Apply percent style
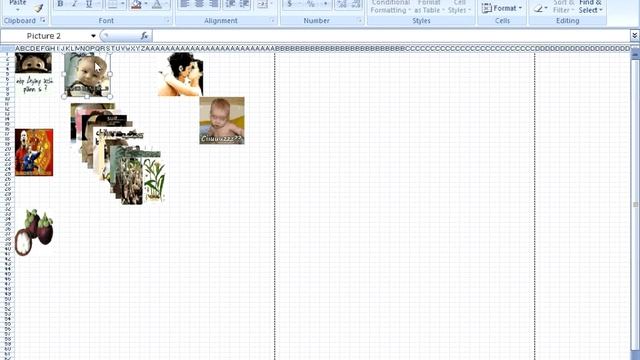The height and width of the screenshot is (360, 640). tap(311, 4)
